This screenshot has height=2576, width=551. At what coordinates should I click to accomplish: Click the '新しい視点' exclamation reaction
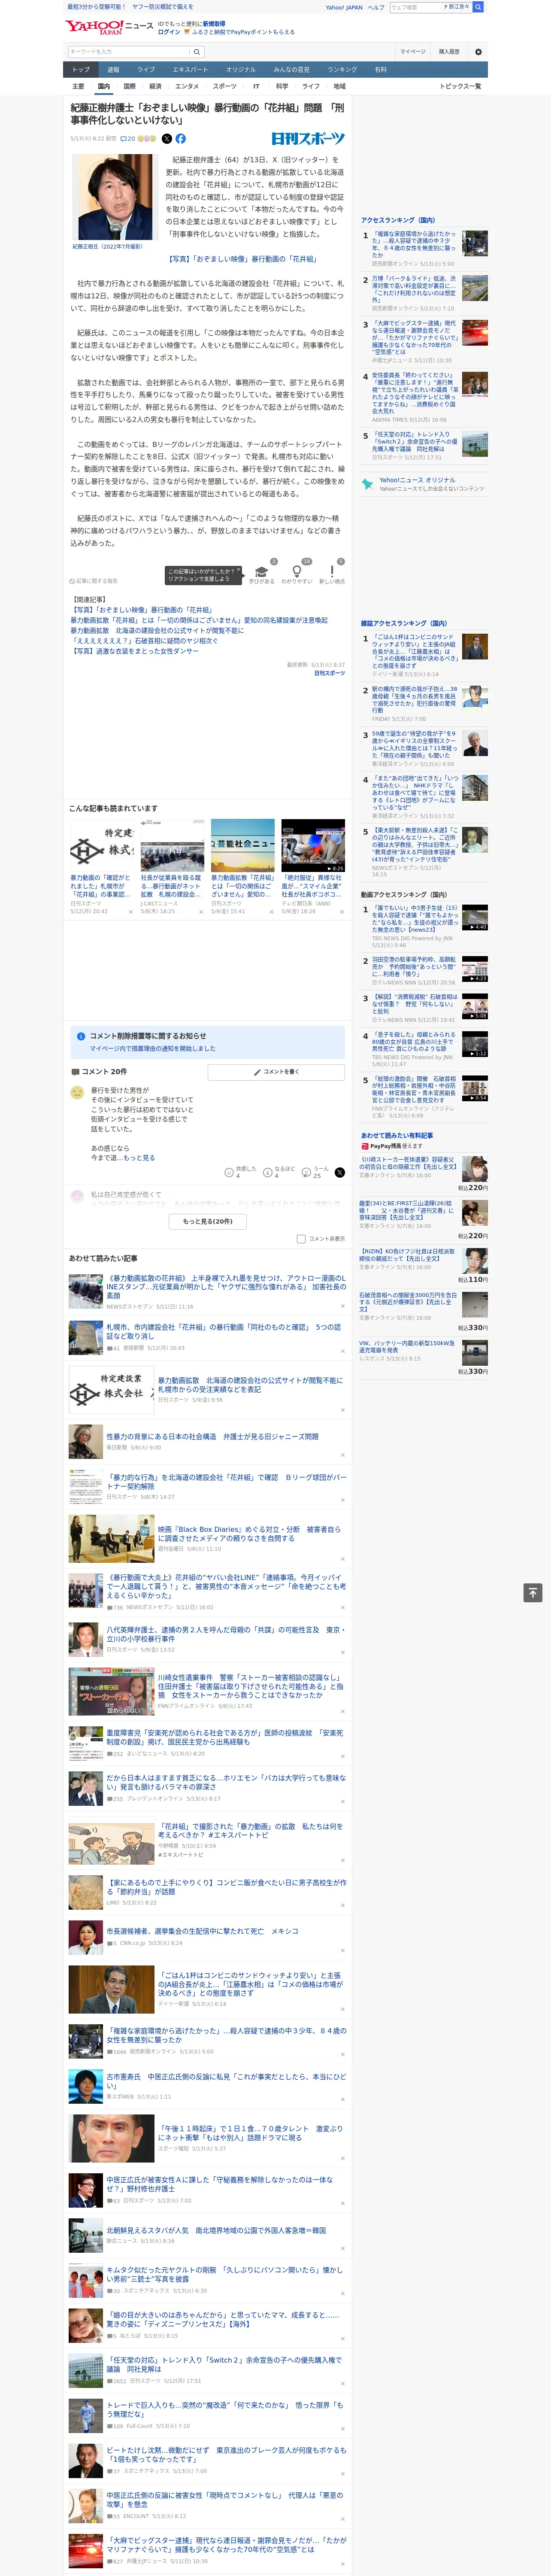[x=332, y=573]
